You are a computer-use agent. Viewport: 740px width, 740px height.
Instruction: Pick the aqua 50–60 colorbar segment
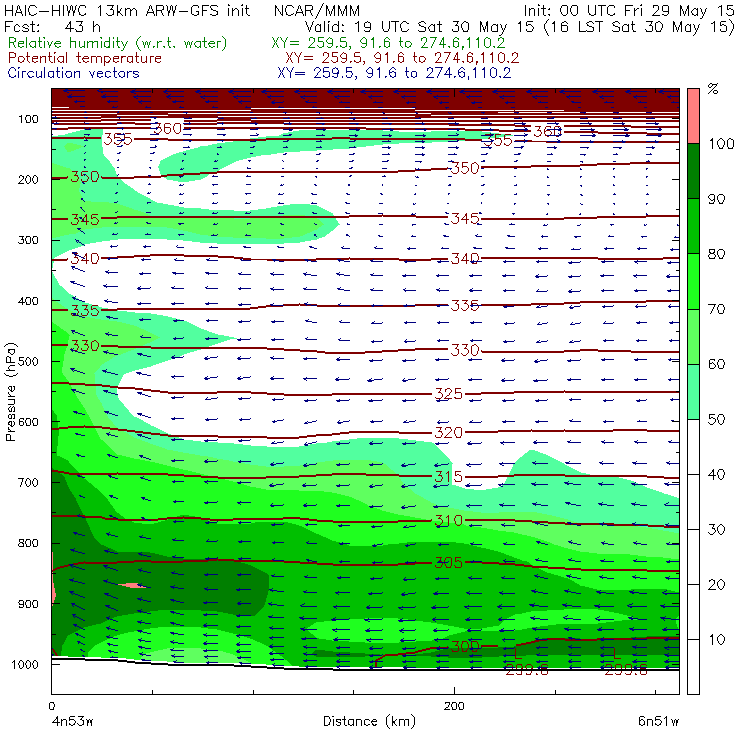(693, 391)
